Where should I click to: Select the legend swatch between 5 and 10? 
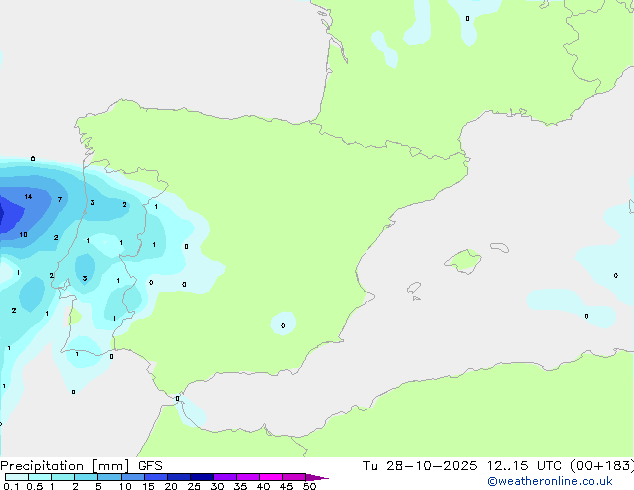tap(109, 477)
